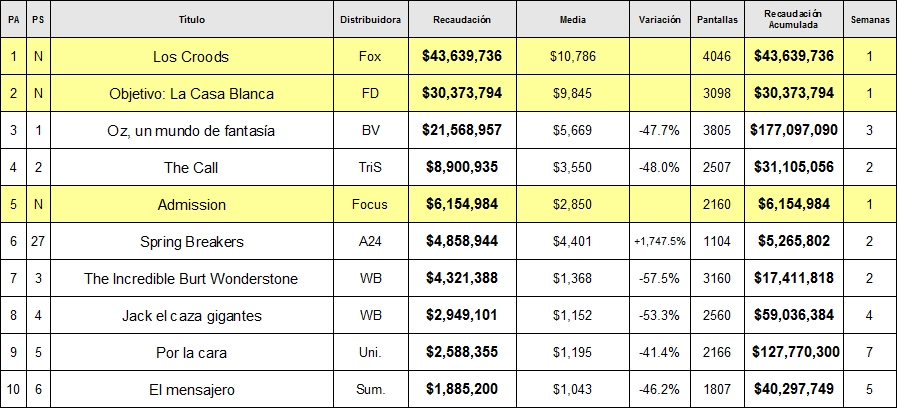Click the Spring Breakers title cell
The width and height of the screenshot is (897, 408).
(190, 242)
